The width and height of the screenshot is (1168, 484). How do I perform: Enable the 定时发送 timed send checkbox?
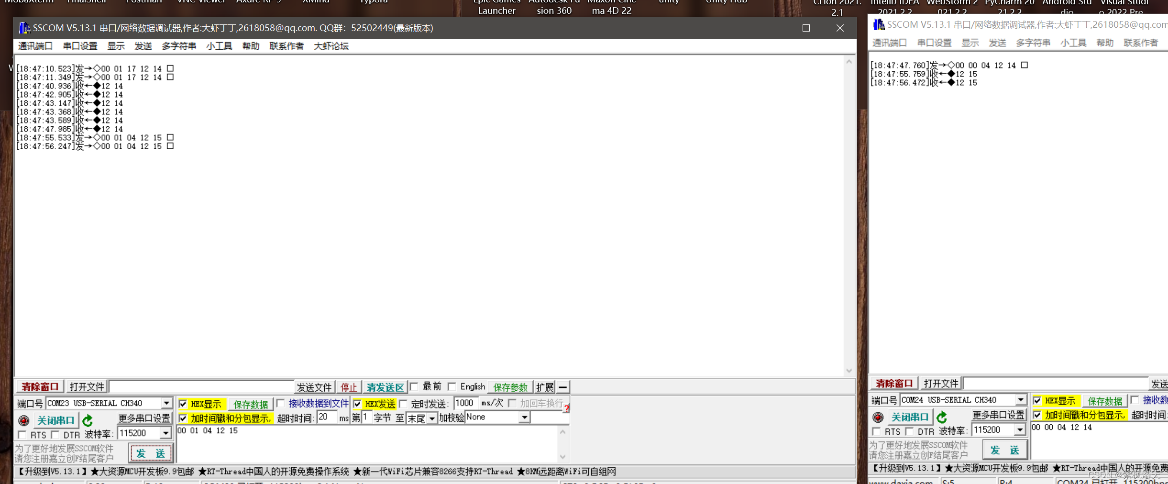pos(403,403)
